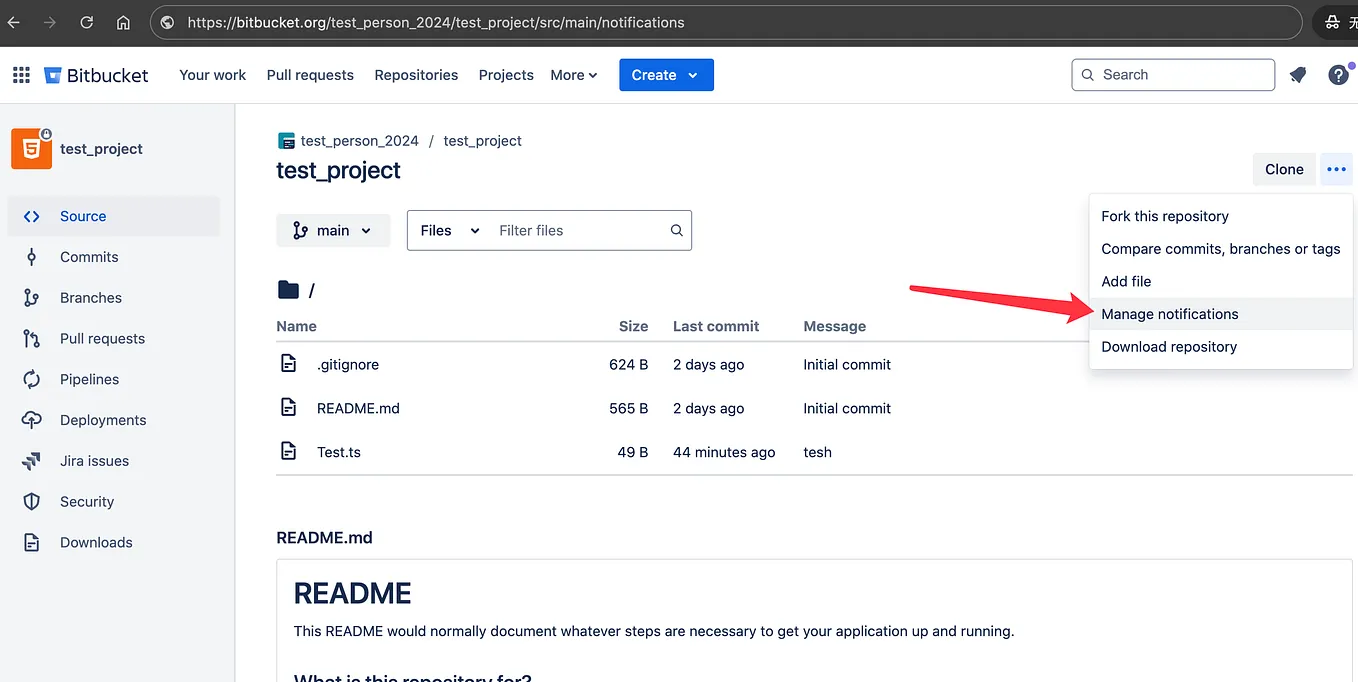The width and height of the screenshot is (1358, 682).
Task: Open the main branch selector
Action: [x=333, y=230]
